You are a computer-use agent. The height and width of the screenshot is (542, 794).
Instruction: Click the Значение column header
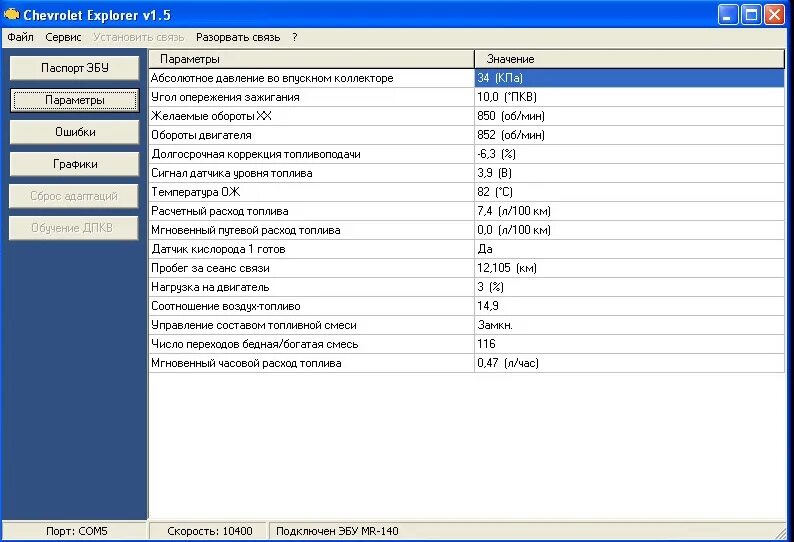coord(629,59)
